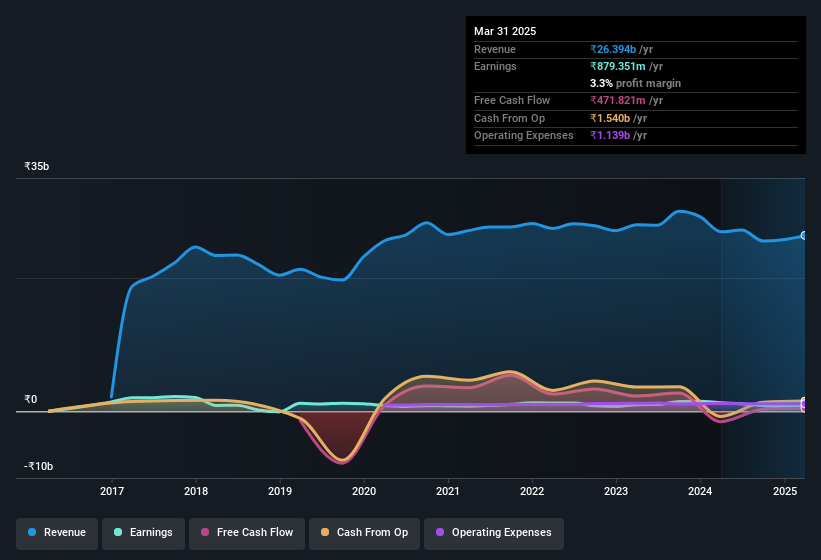Click the 2020 x-axis label
The image size is (821, 560).
pyautogui.click(x=364, y=491)
